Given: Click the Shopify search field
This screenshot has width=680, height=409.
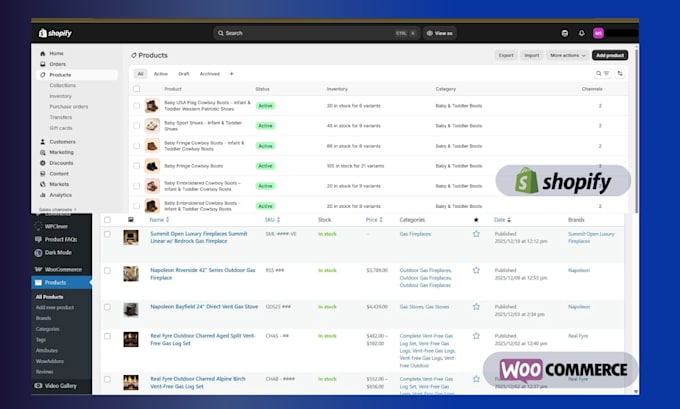Looking at the screenshot, I should [317, 33].
